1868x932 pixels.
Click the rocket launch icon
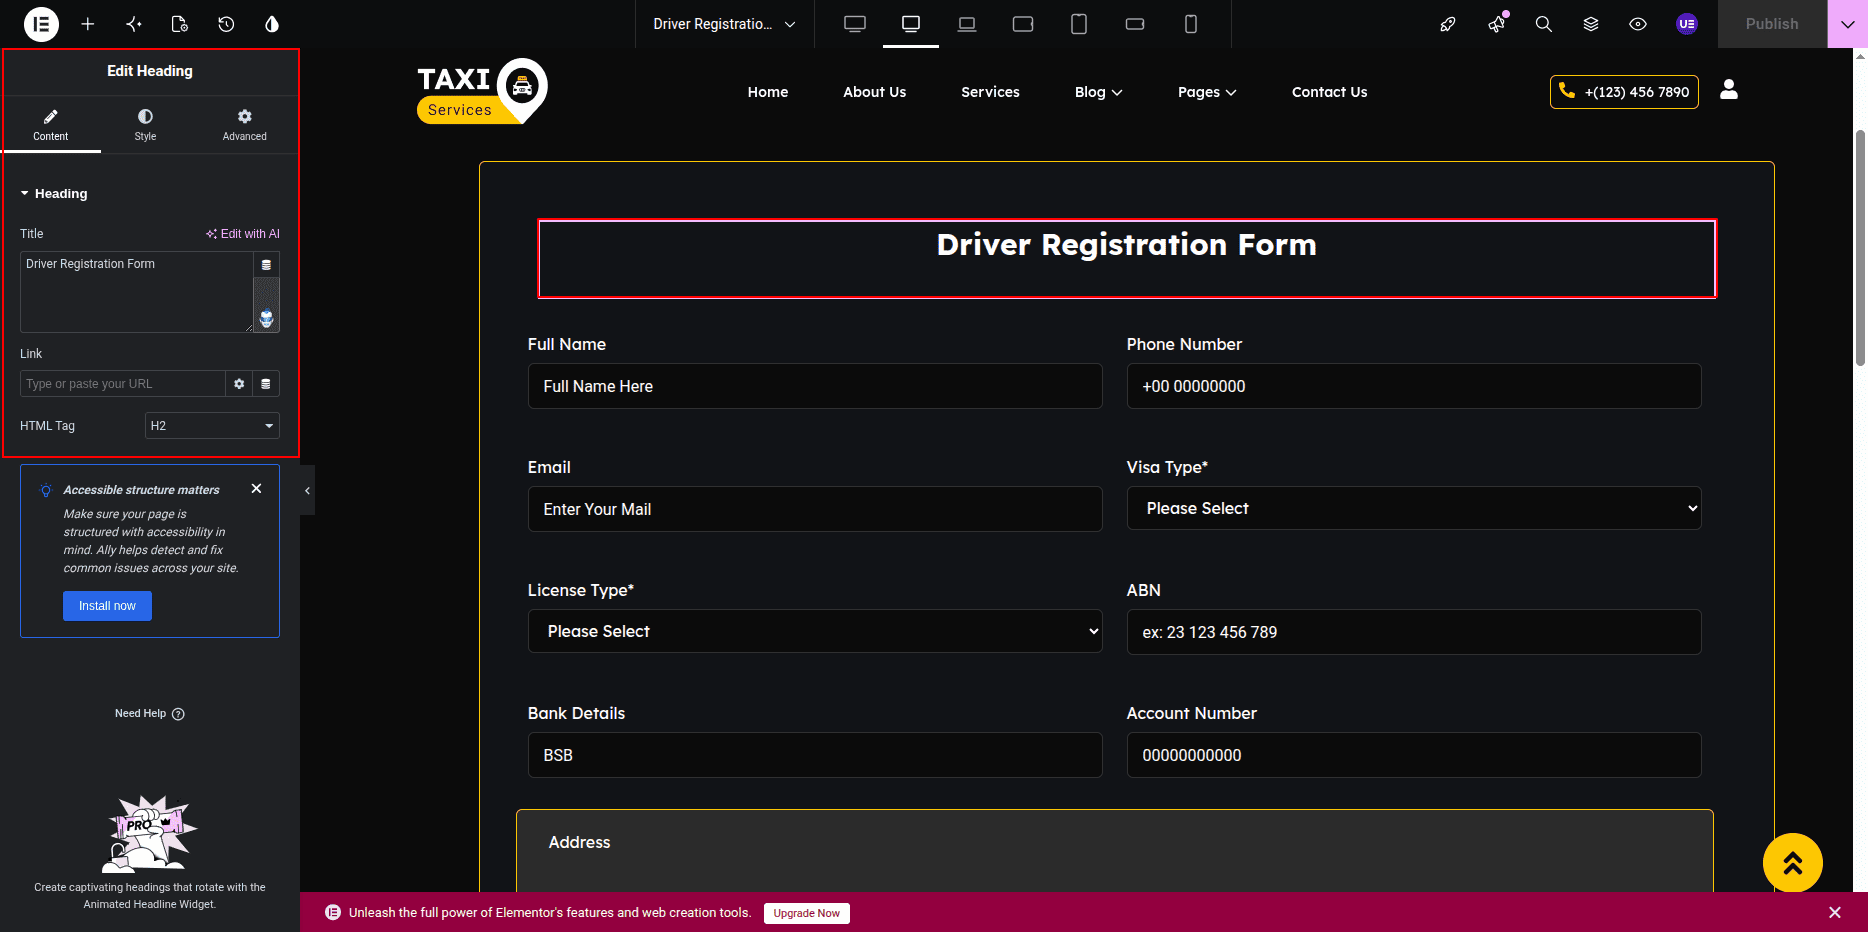[1448, 24]
